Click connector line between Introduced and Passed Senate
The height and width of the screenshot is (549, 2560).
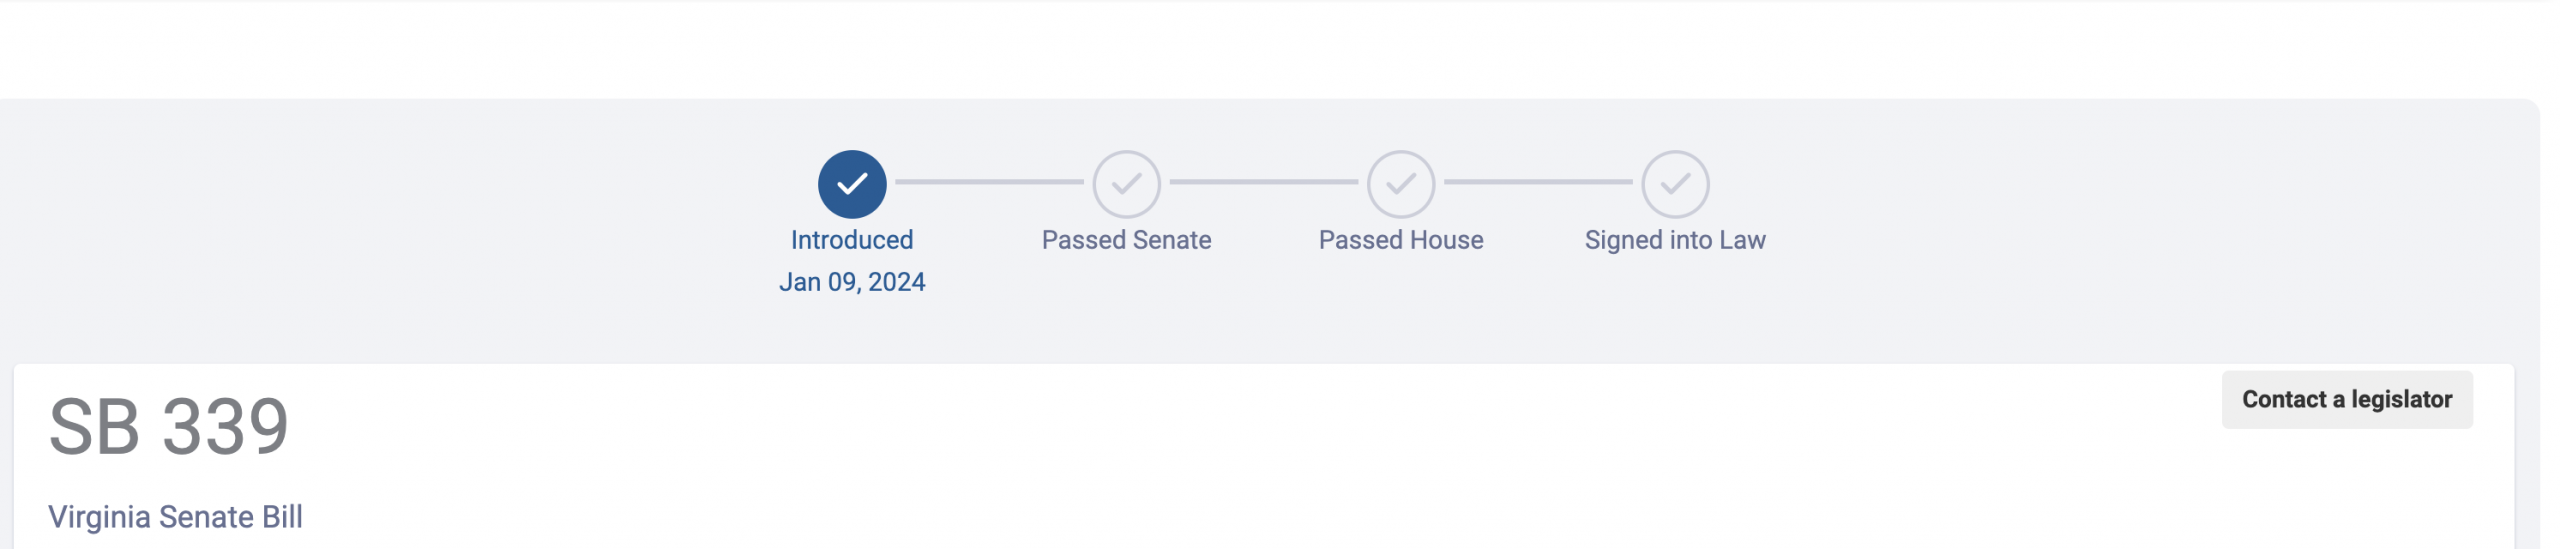[x=989, y=182]
